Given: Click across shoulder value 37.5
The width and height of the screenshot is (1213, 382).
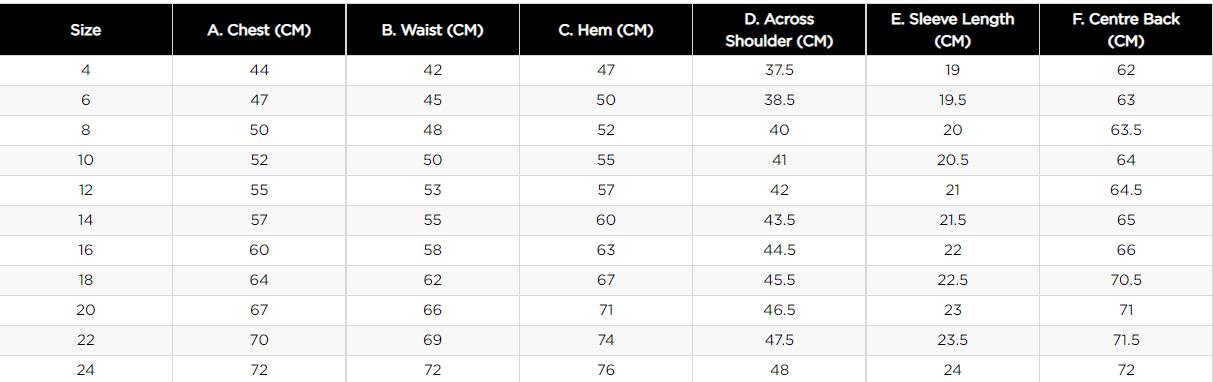Looking at the screenshot, I should [779, 70].
